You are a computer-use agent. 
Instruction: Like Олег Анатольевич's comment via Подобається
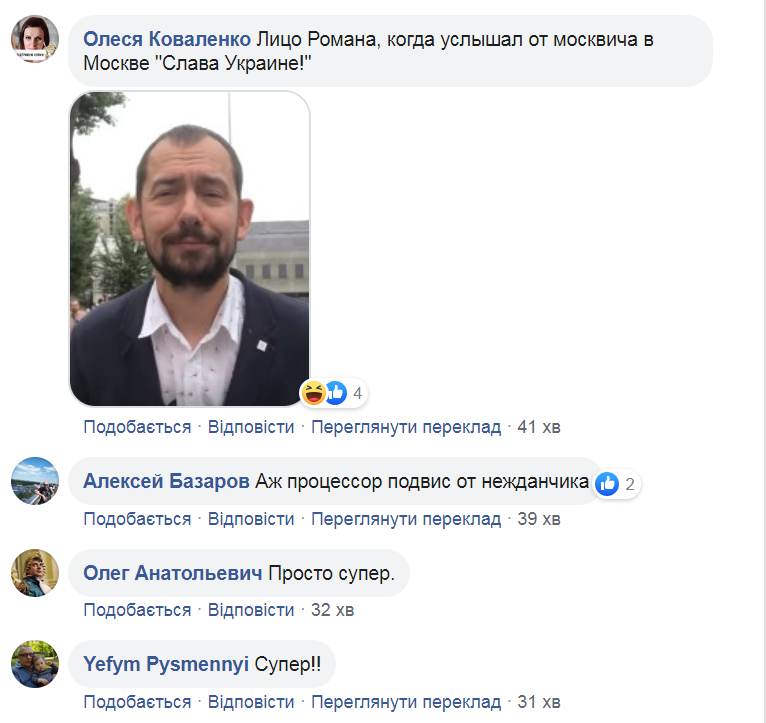[137, 610]
